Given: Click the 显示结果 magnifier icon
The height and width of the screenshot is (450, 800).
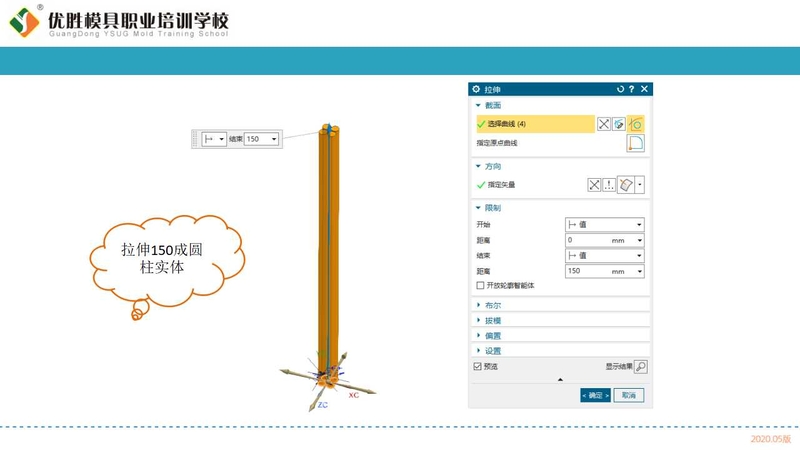Looking at the screenshot, I should point(641,366).
